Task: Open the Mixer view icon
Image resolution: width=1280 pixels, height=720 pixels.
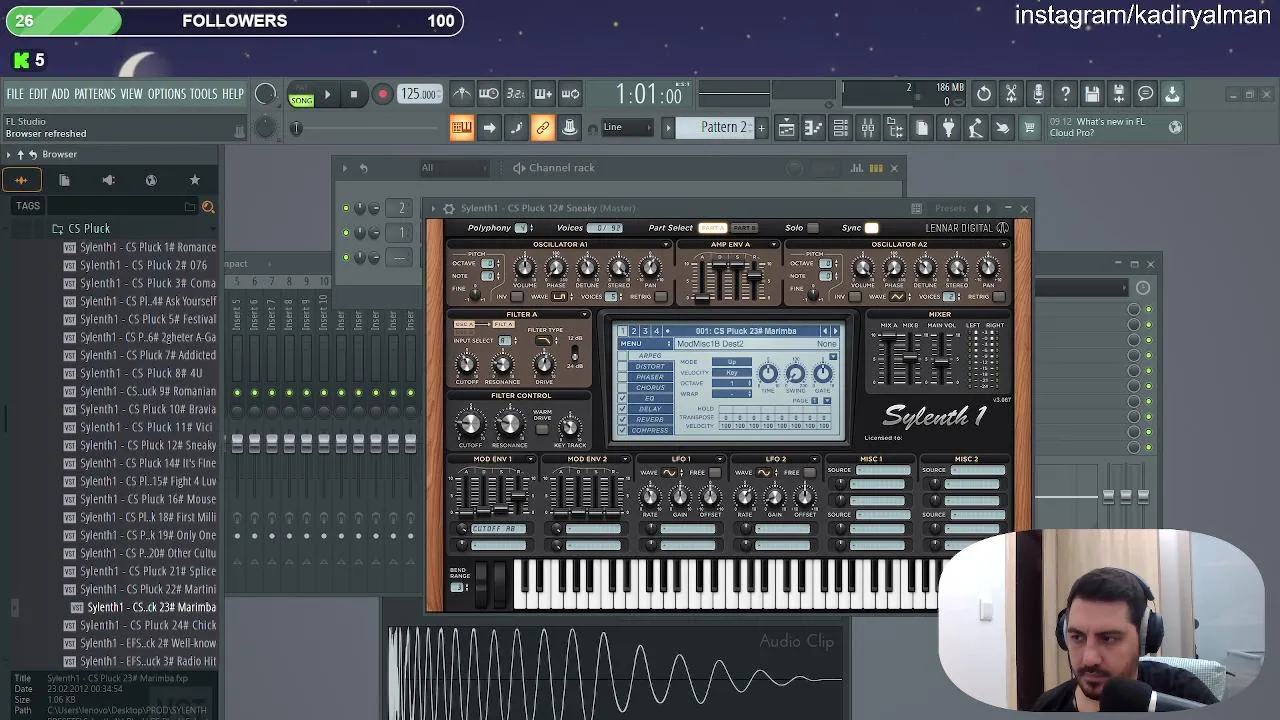Action: [x=867, y=128]
